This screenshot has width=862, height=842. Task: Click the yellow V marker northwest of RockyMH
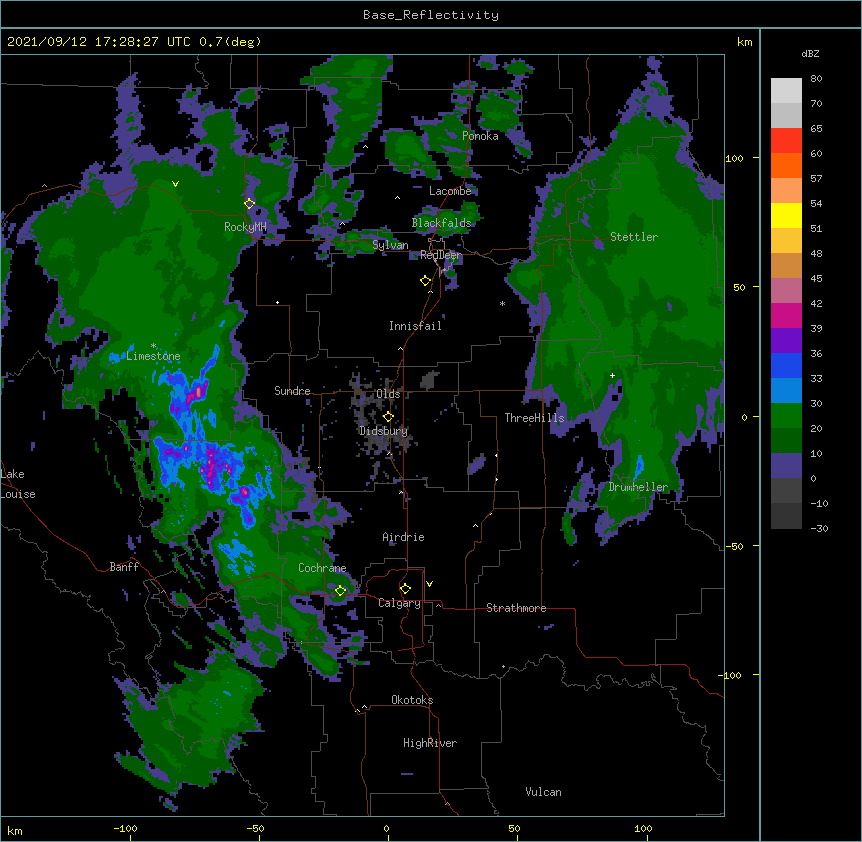(x=175, y=184)
